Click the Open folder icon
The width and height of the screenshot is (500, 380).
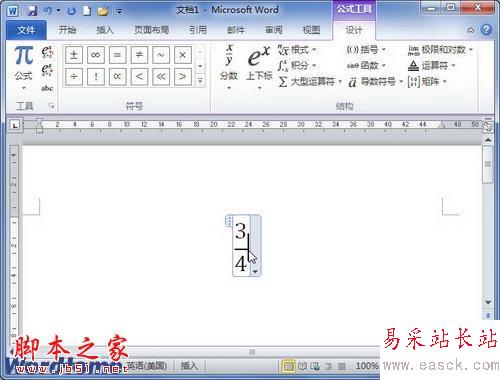pos(103,11)
